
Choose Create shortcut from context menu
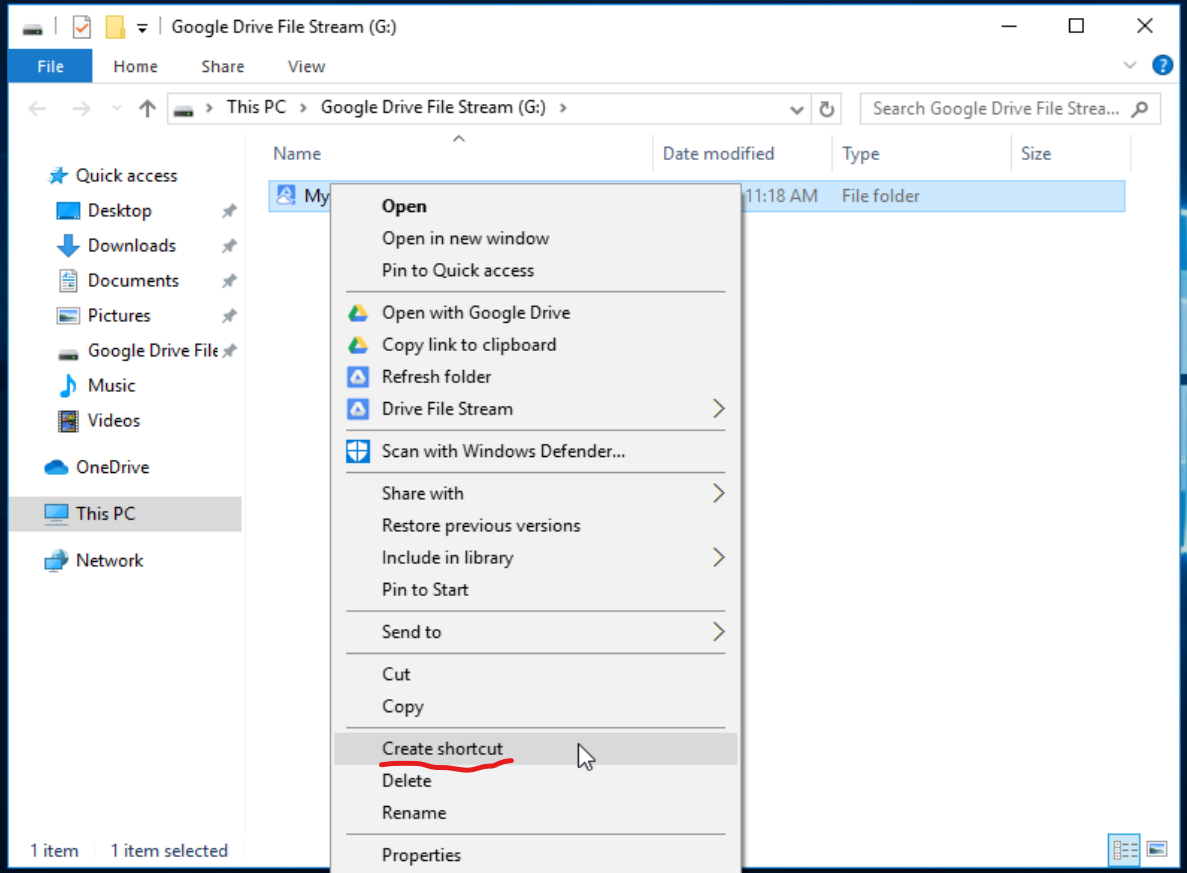535,749
